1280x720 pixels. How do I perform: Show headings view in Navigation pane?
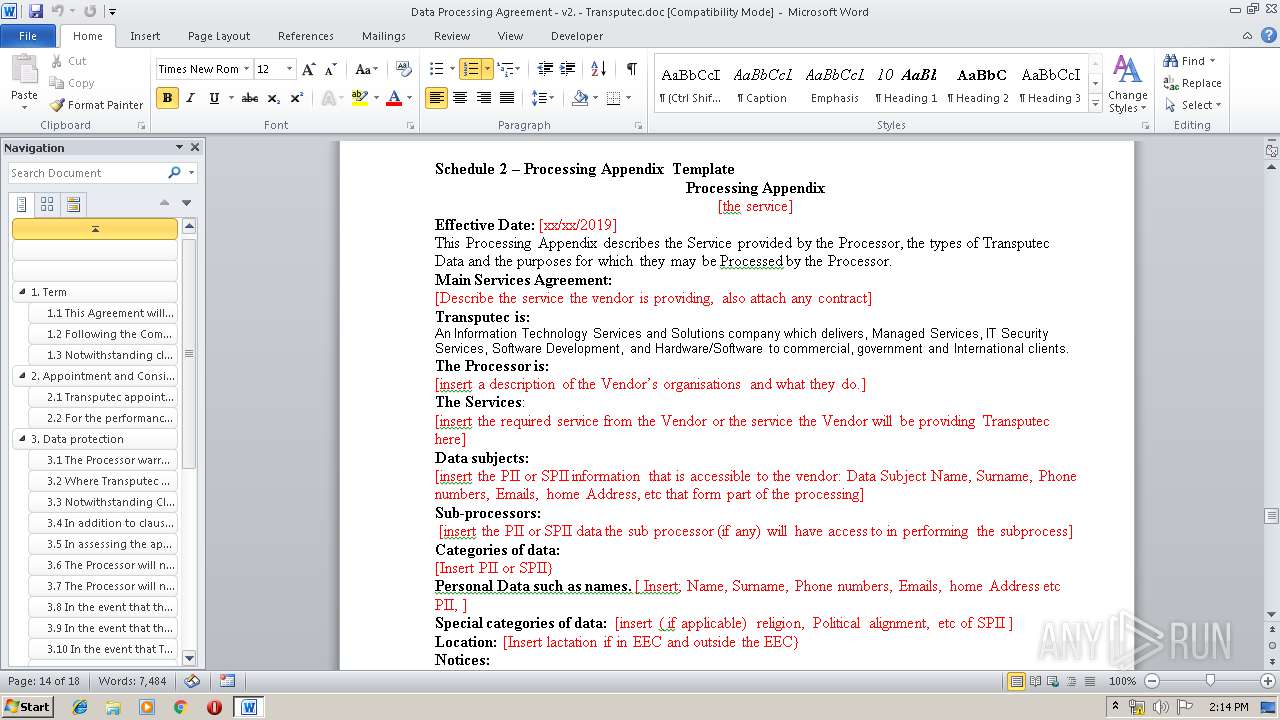pos(22,204)
